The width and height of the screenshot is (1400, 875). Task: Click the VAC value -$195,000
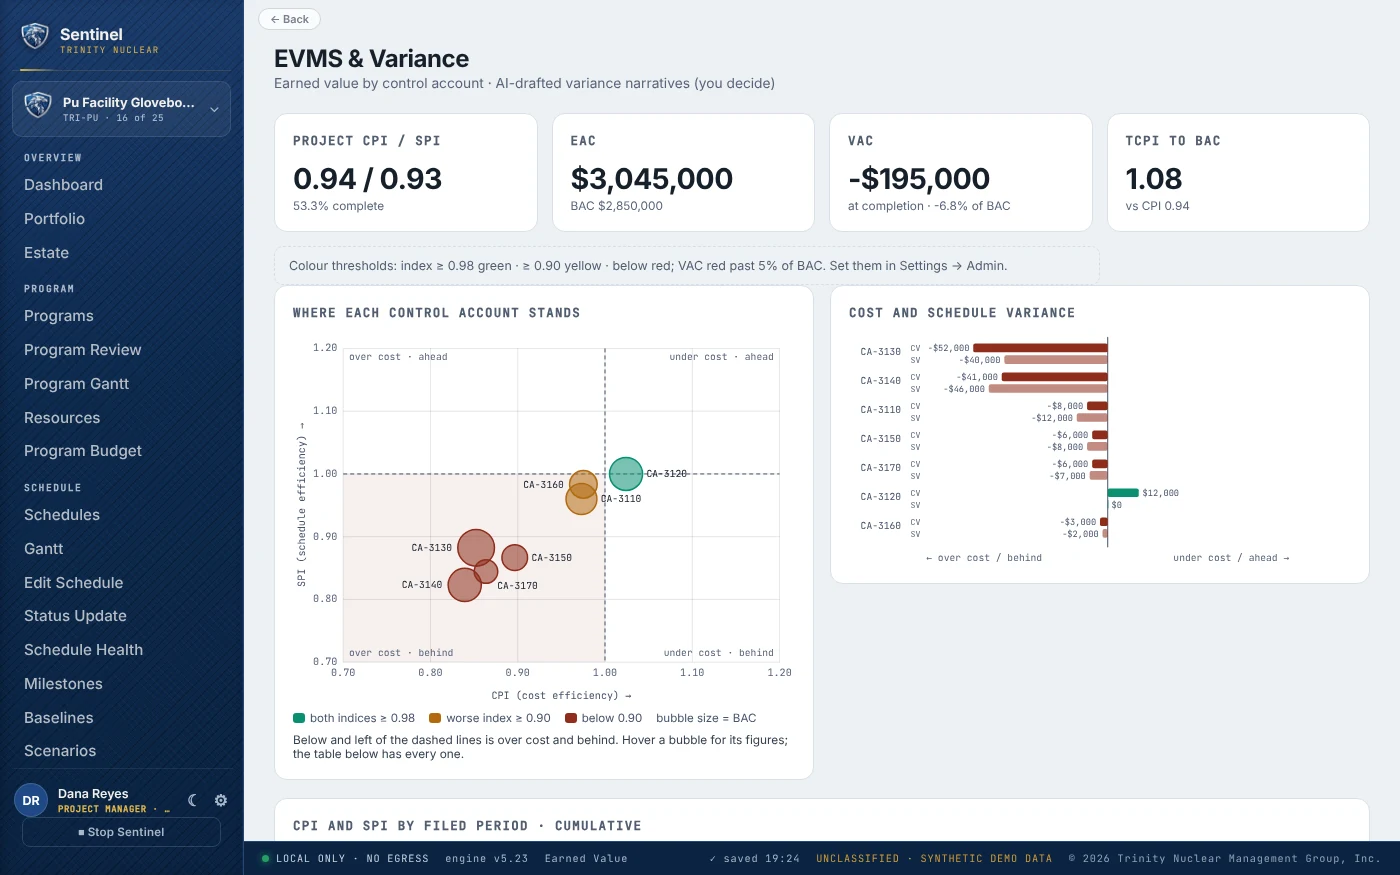919,179
